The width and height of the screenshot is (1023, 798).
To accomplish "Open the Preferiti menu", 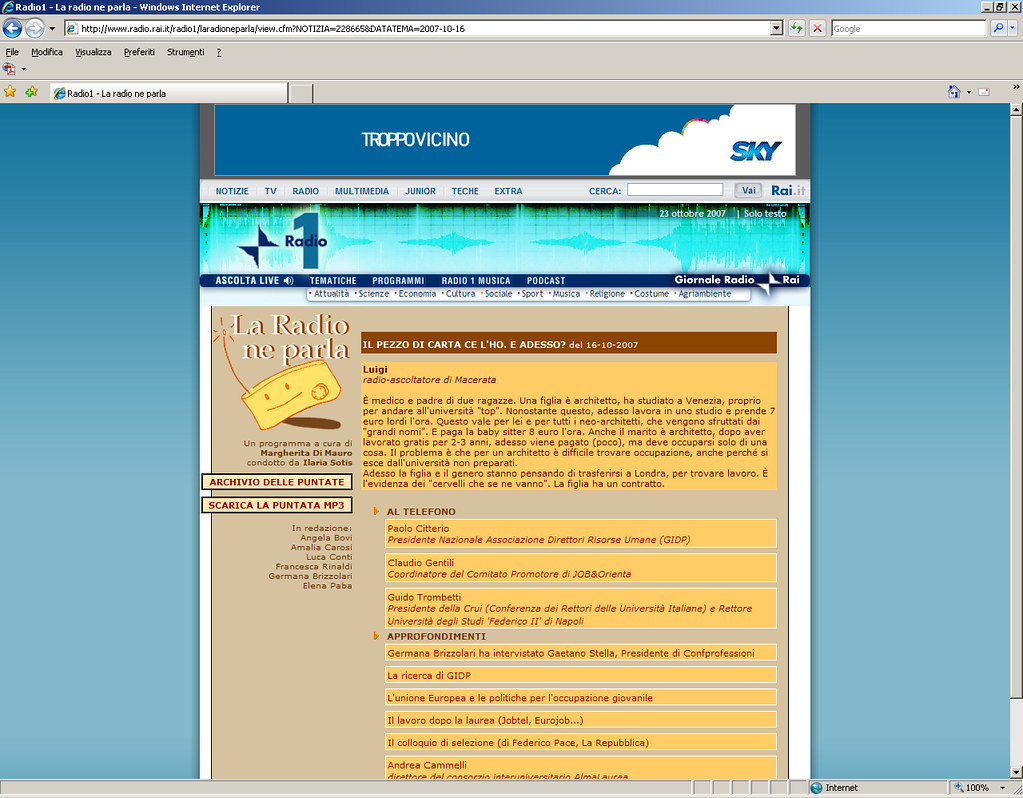I will [x=139, y=52].
